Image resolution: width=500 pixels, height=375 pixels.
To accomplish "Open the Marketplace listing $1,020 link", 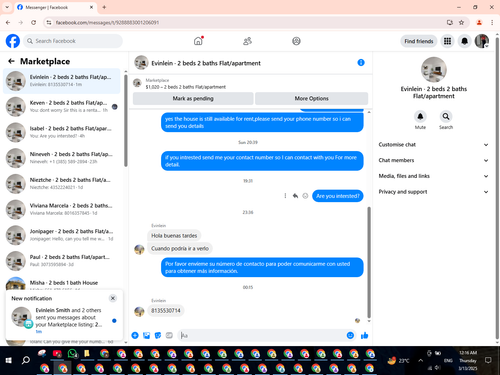I will [x=186, y=87].
